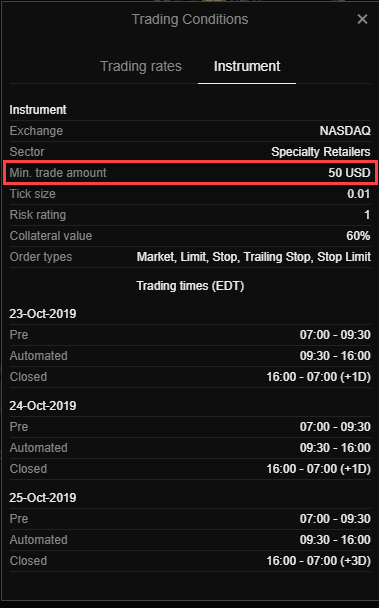Click the Trading Conditions title text

click(190, 19)
